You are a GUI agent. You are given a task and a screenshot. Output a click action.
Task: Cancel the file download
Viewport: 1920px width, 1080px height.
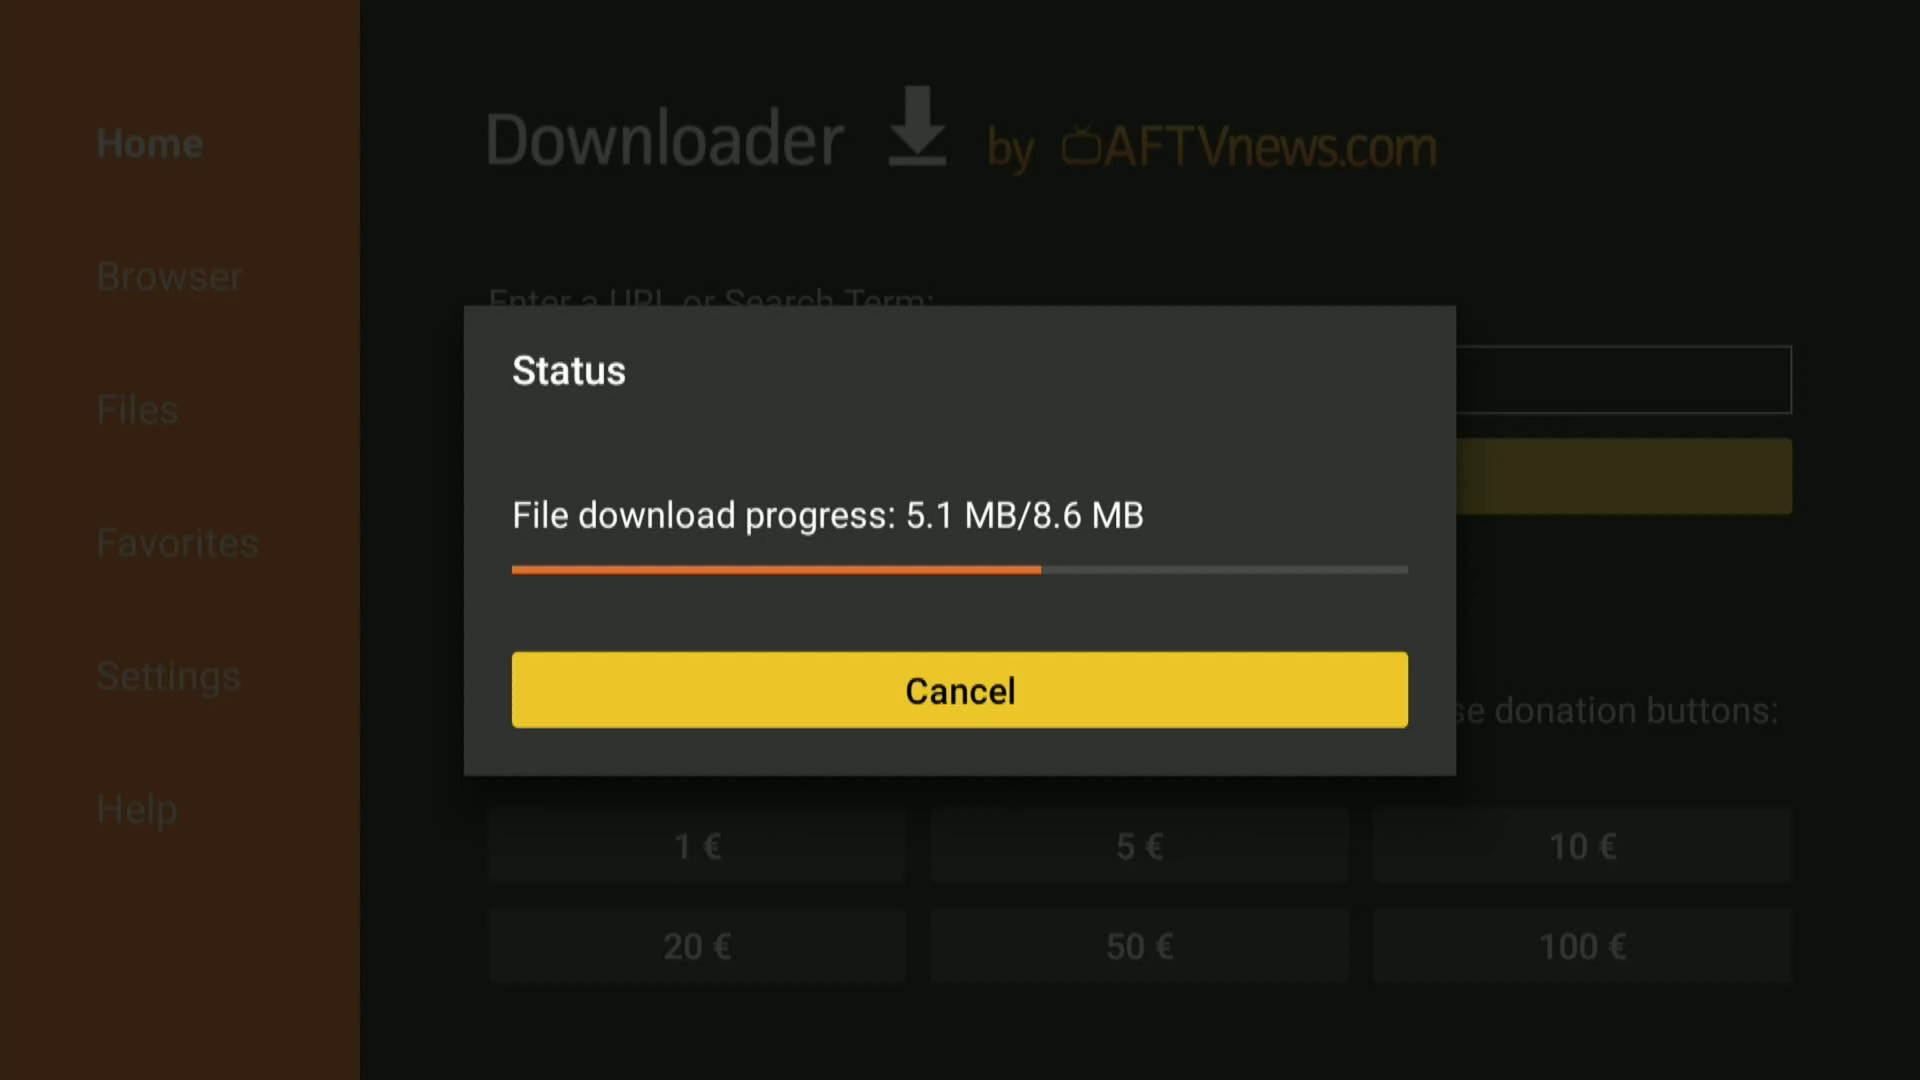[x=960, y=690]
